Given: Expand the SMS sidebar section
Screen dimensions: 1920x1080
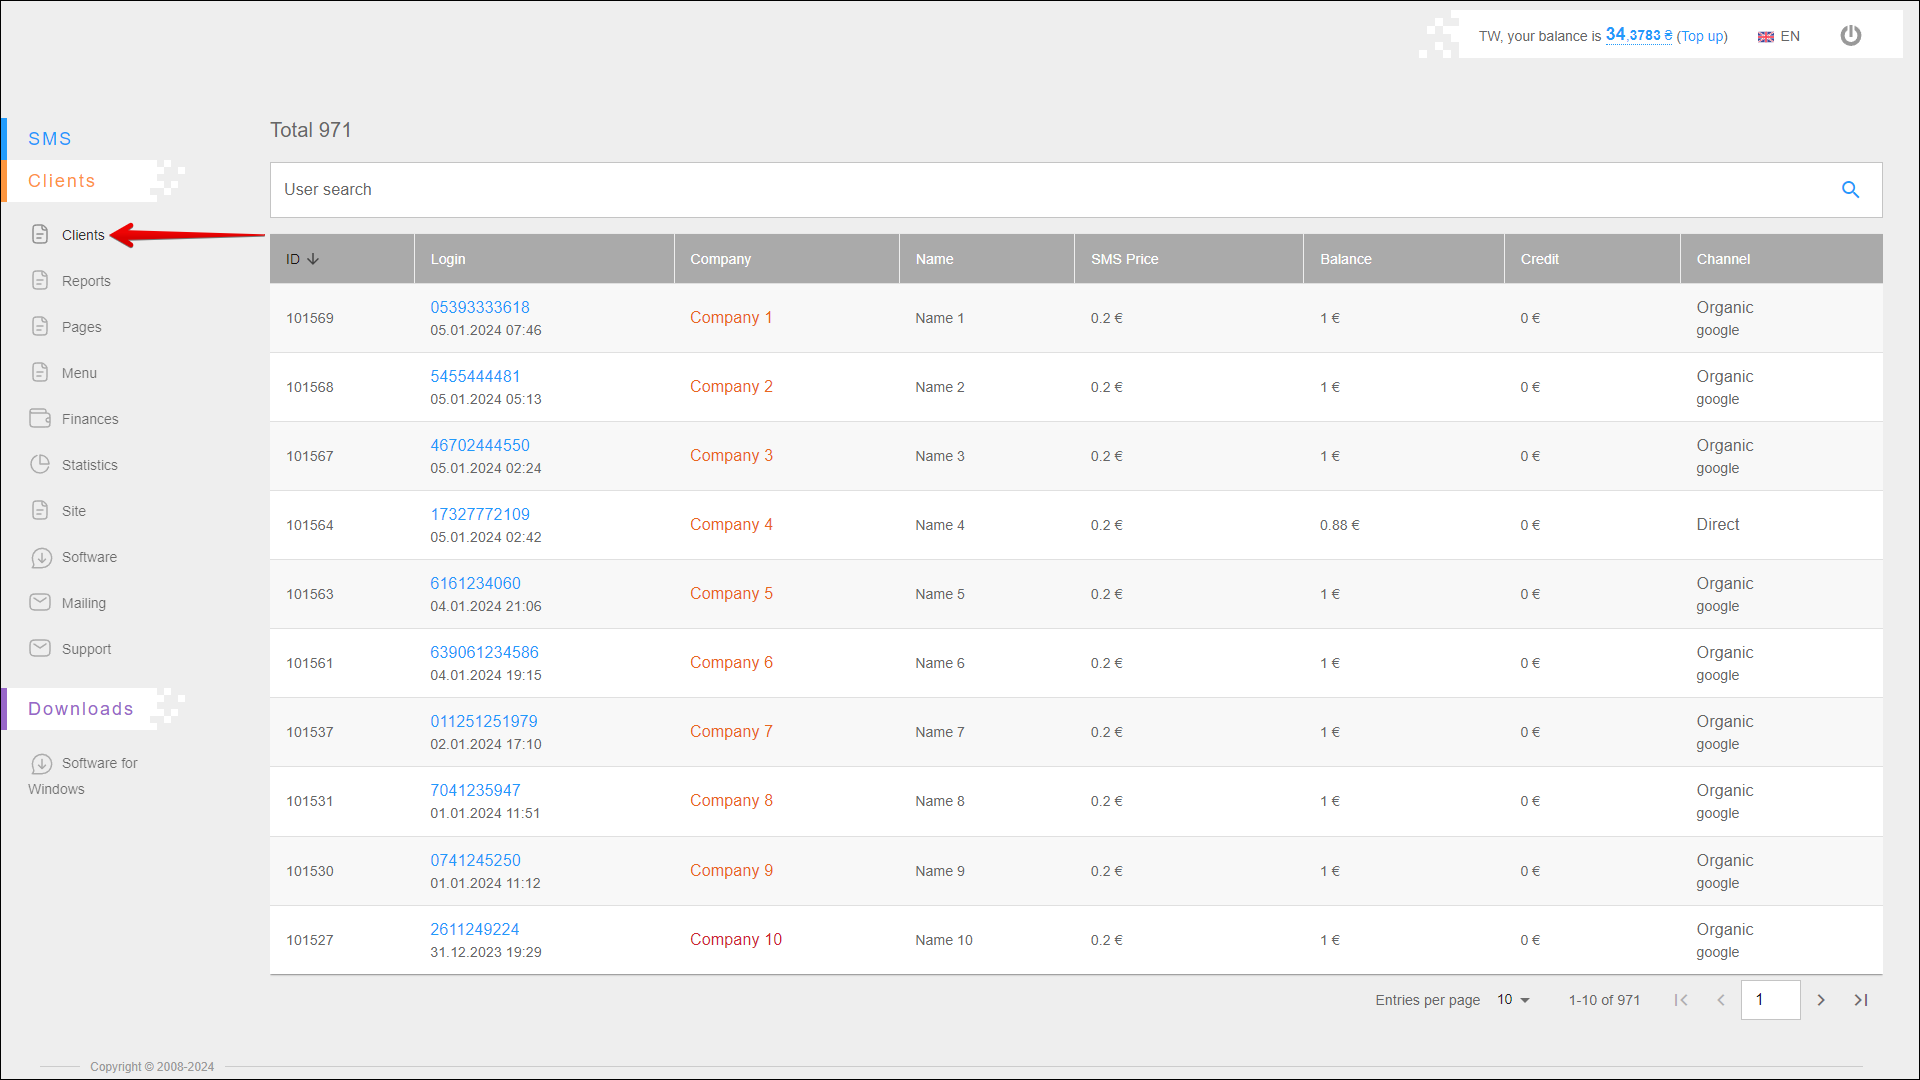Looking at the screenshot, I should 50,139.
